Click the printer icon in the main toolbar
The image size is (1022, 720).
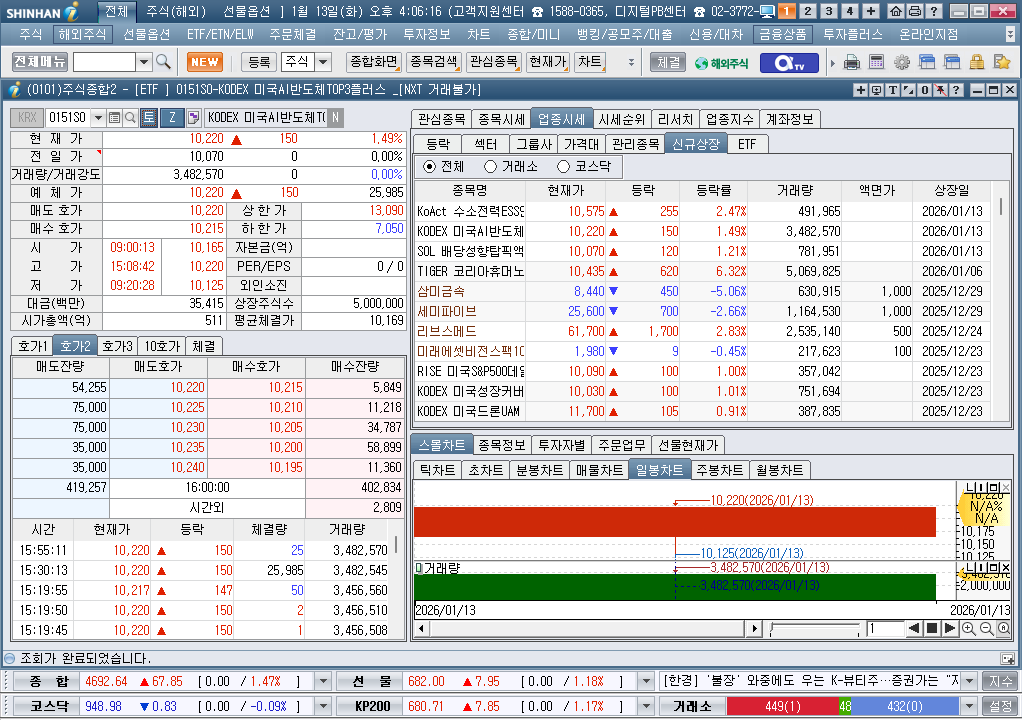[851, 63]
